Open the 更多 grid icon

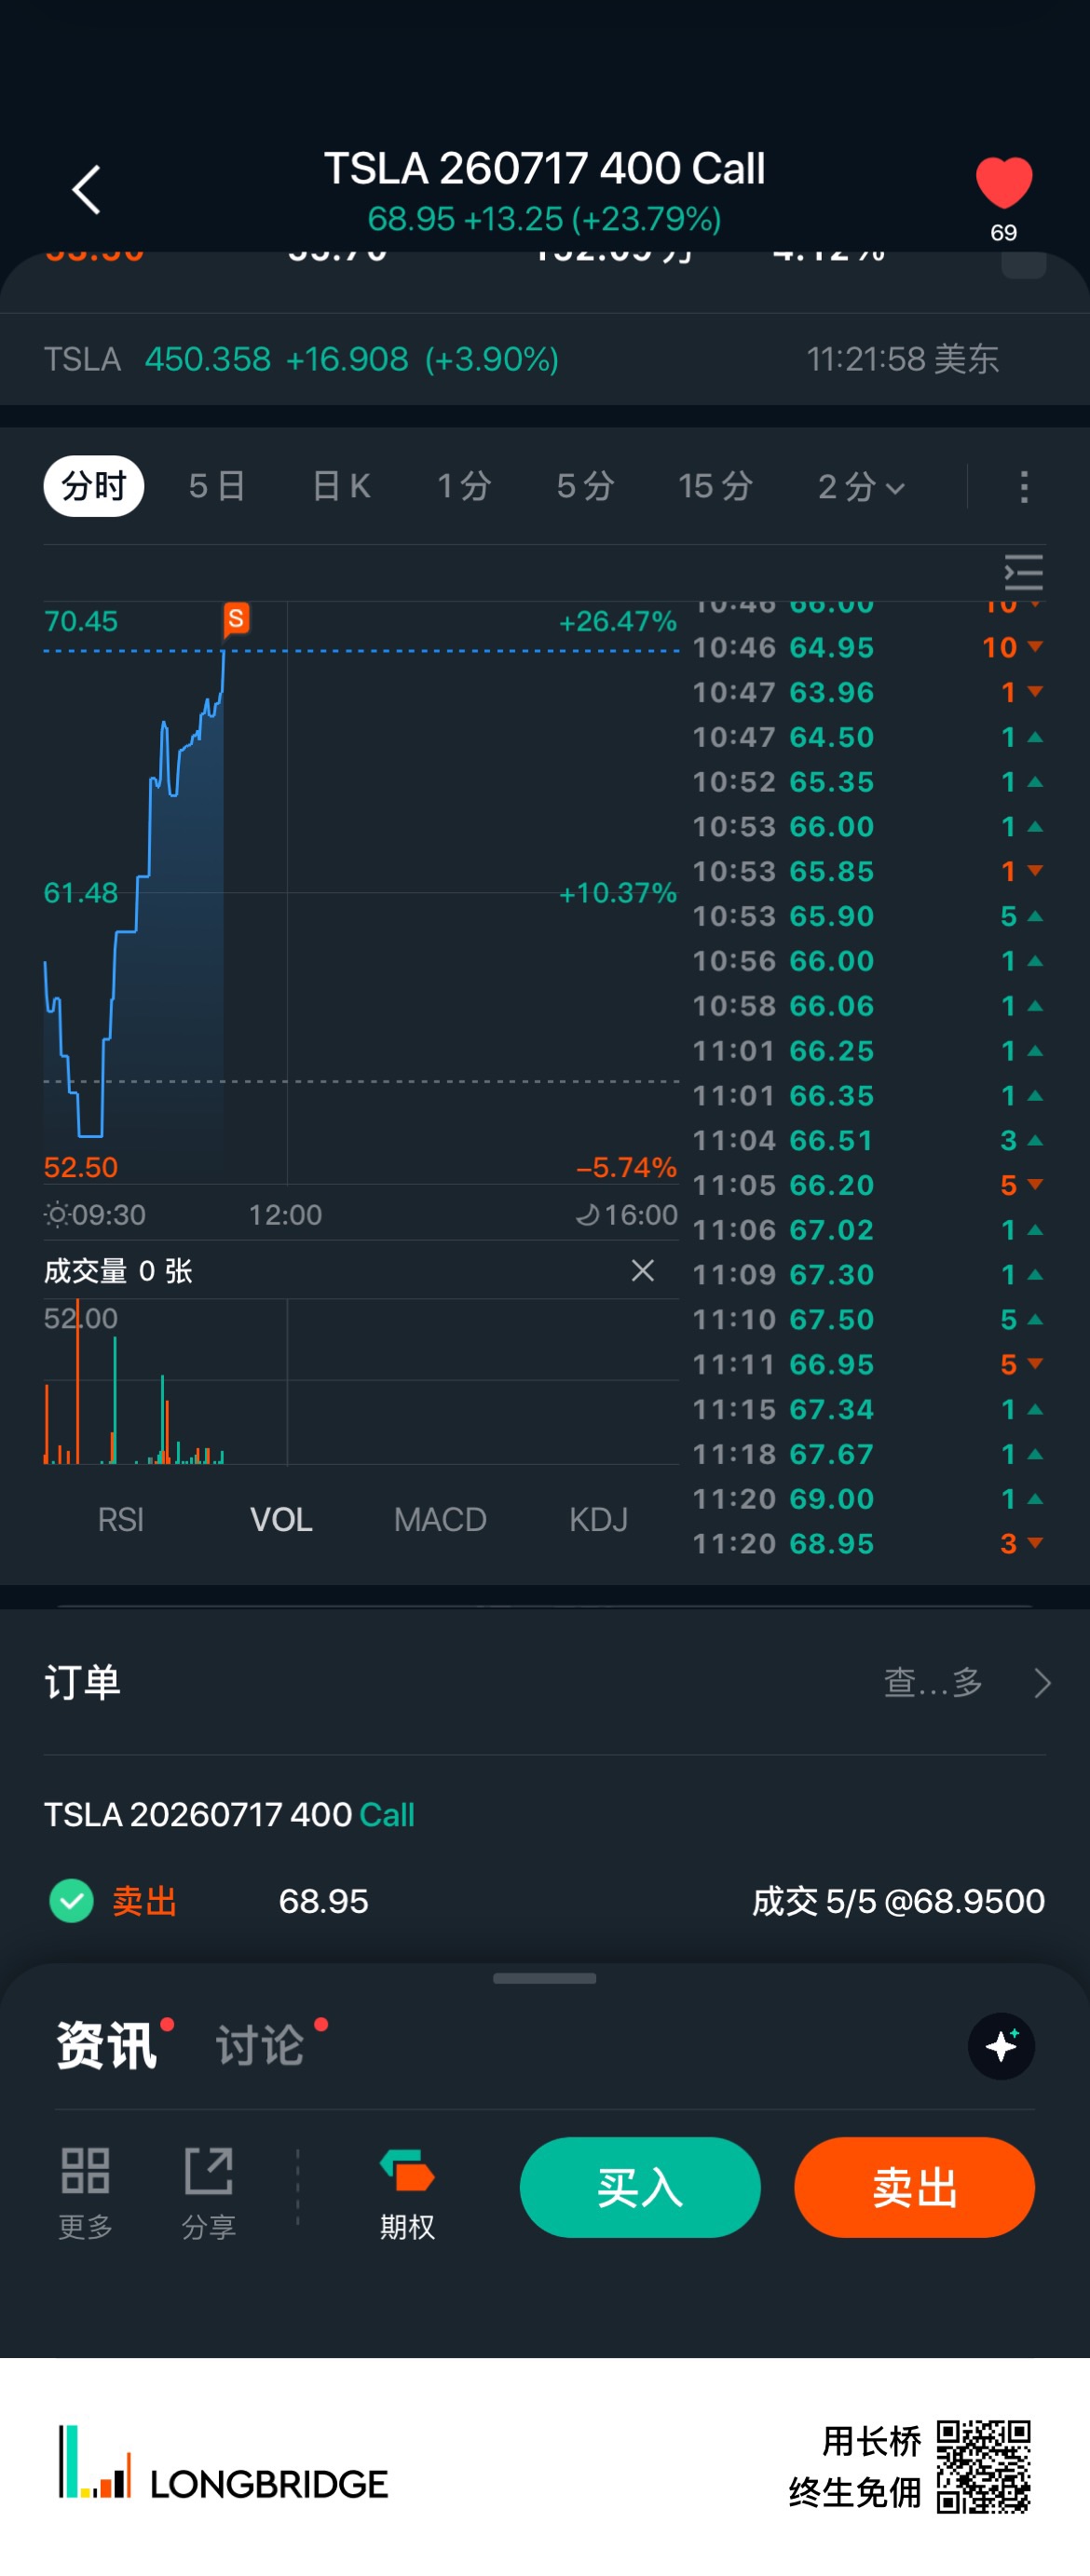click(x=85, y=2194)
